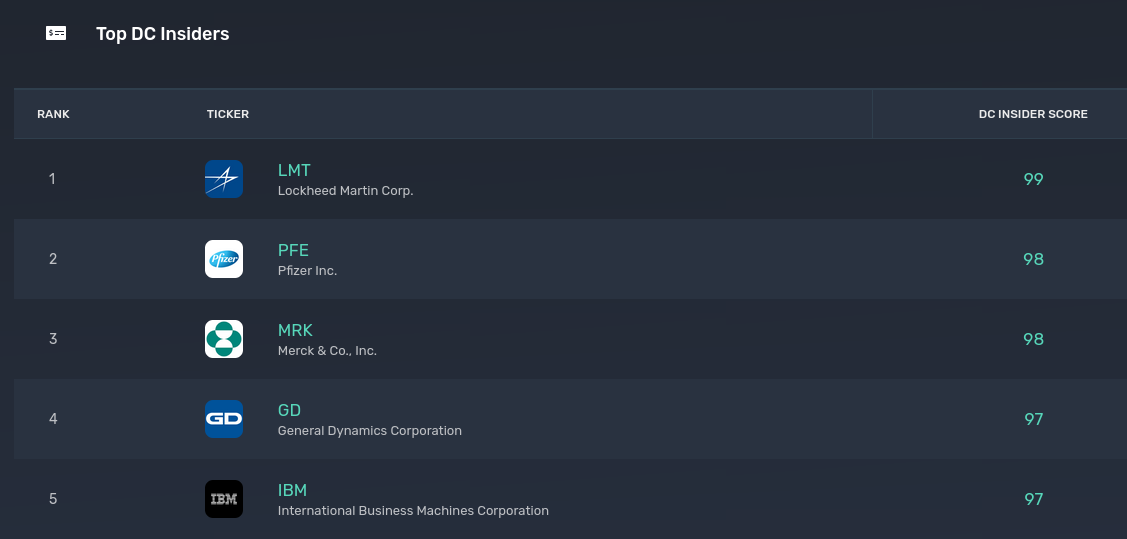Click rank number 3 in MRK row

point(53,339)
